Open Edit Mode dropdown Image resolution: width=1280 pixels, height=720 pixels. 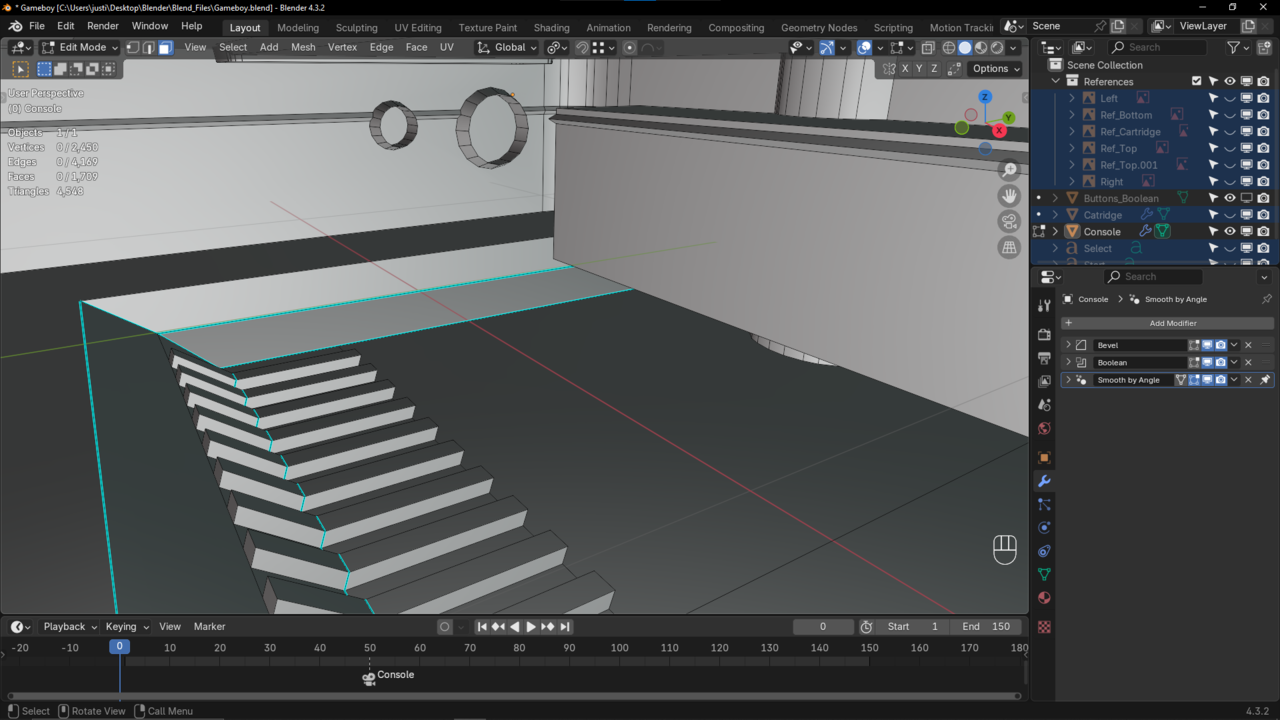(x=80, y=47)
